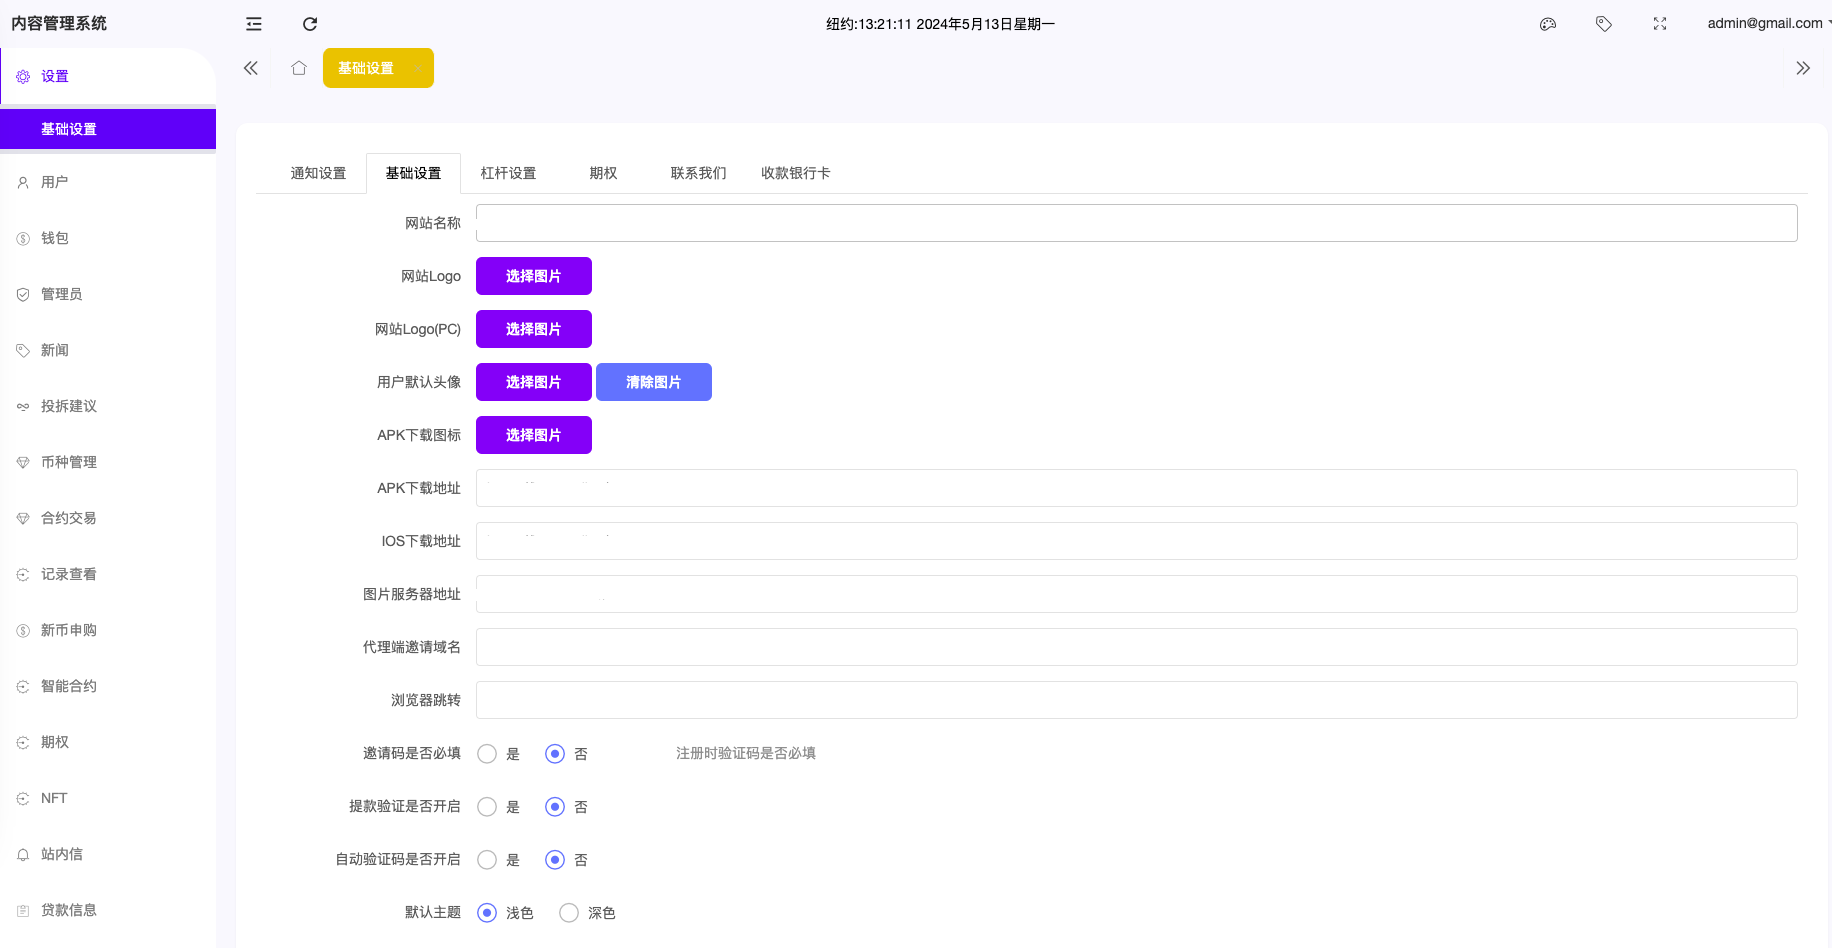Collapse the sidebar with the menu fold icon

[x=254, y=24]
